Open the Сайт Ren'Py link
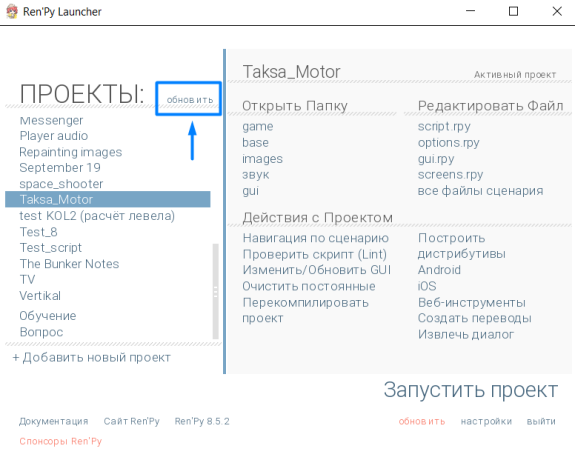575x460 pixels. pyautogui.click(x=131, y=421)
